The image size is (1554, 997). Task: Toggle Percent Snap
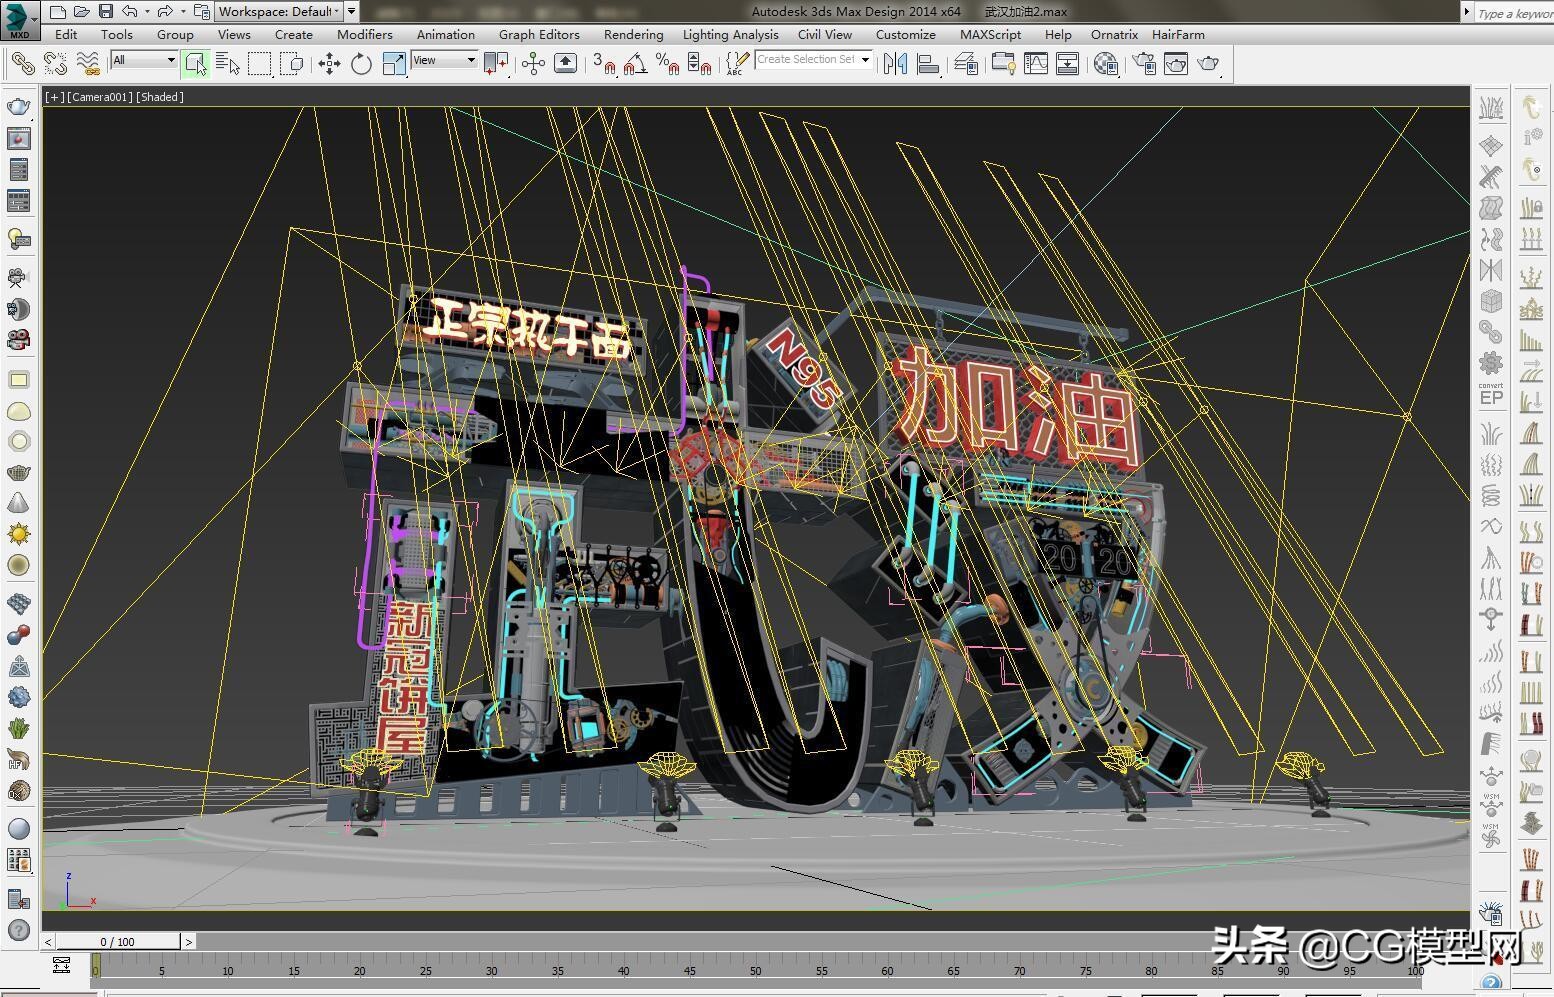click(x=665, y=64)
